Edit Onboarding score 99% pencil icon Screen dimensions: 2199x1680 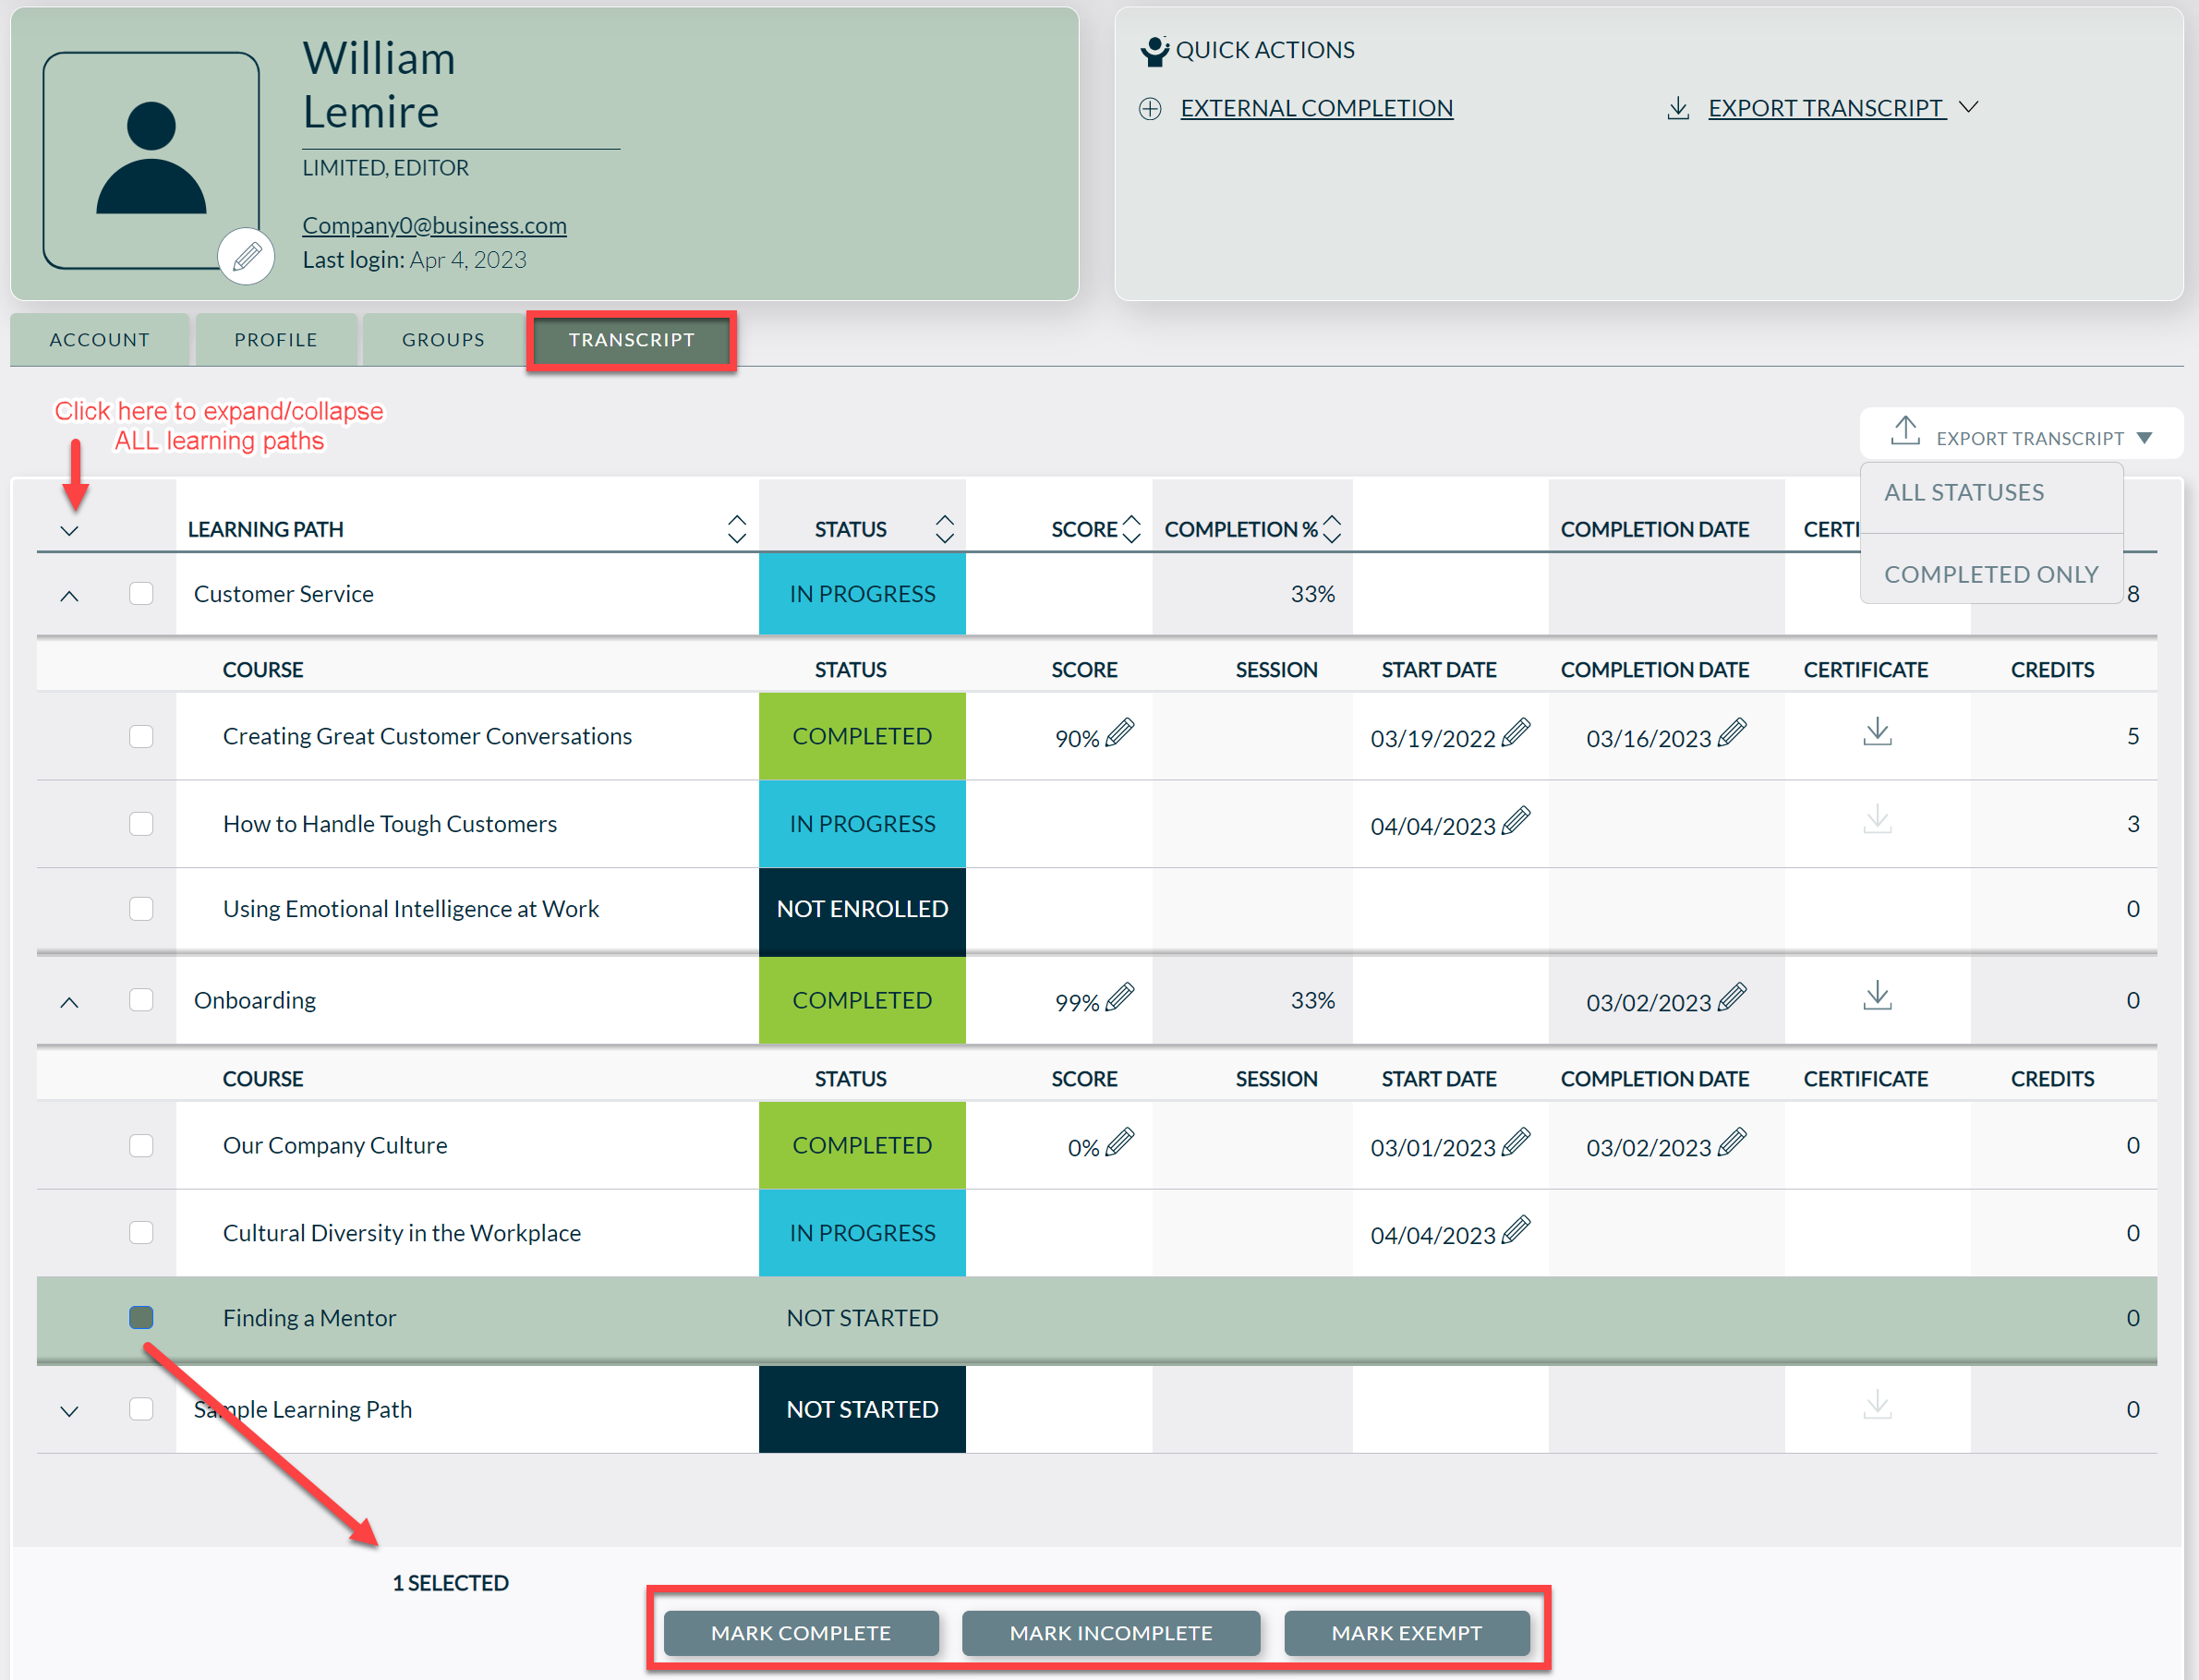pyautogui.click(x=1121, y=997)
